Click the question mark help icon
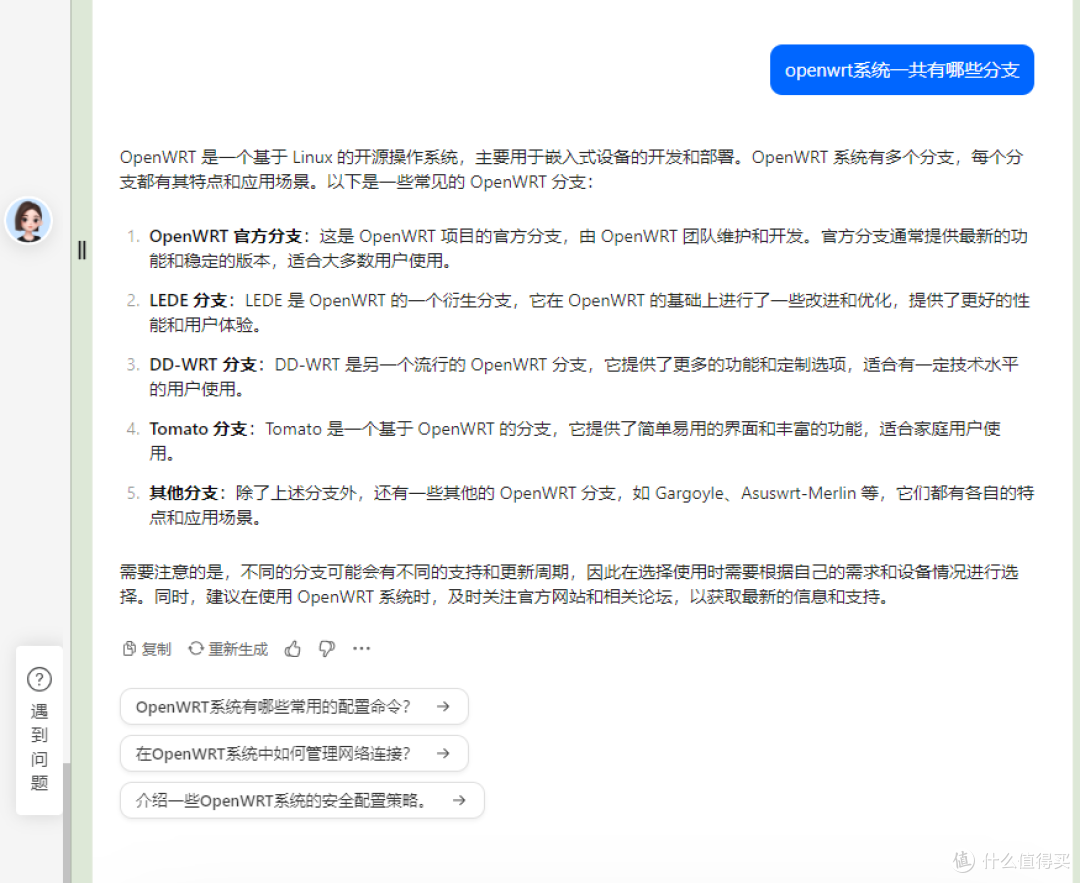Screen dimensions: 1080x883 click(39, 679)
